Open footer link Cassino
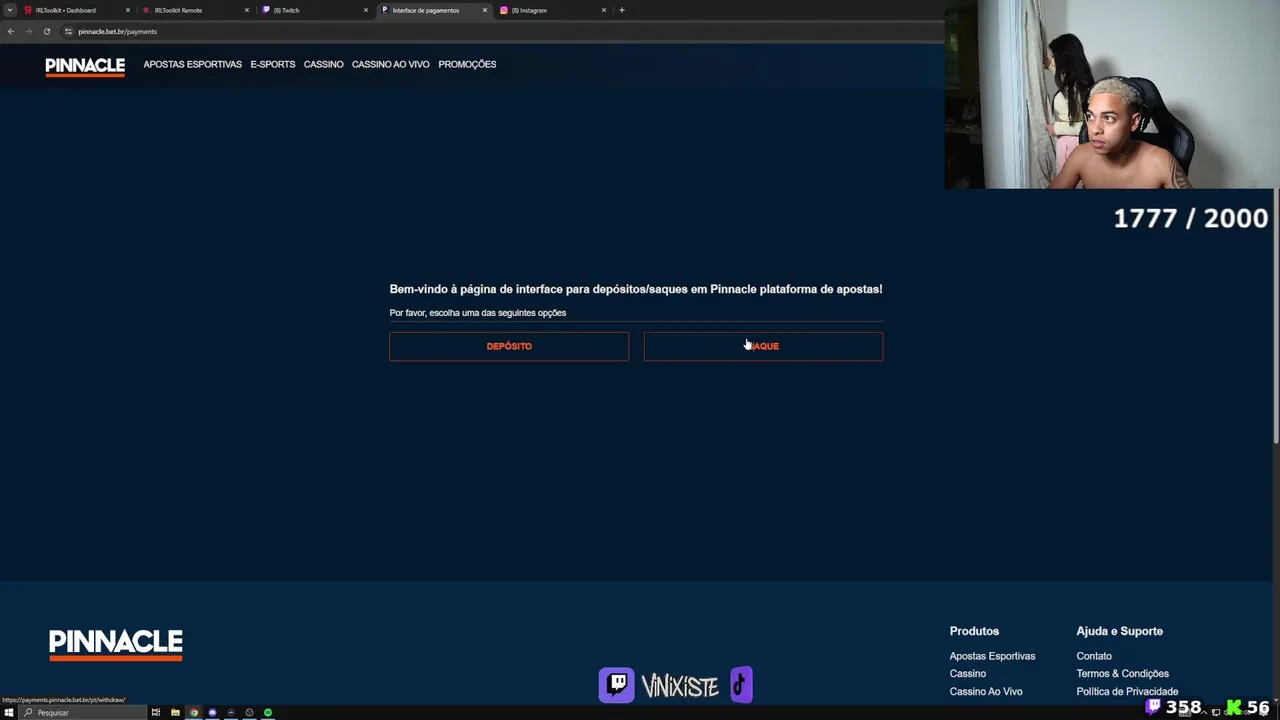The height and width of the screenshot is (720, 1280). (967, 674)
